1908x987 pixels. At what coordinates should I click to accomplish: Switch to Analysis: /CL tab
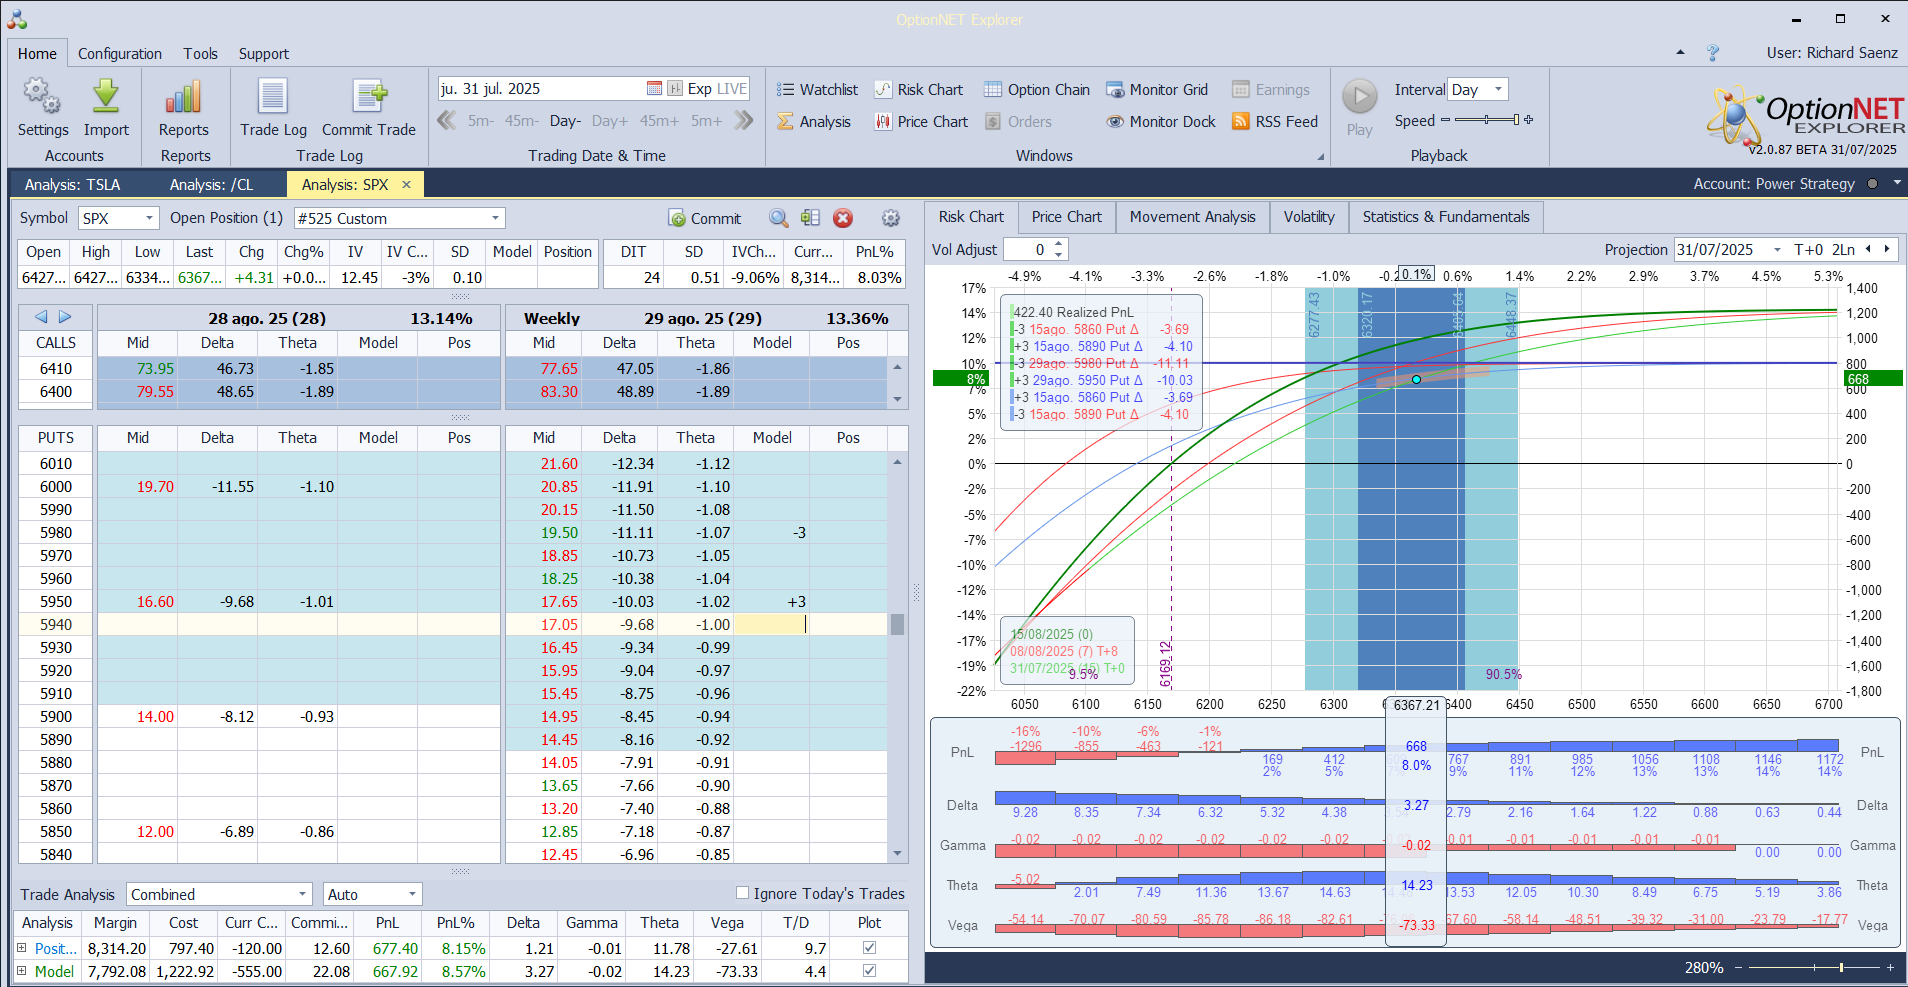click(211, 184)
